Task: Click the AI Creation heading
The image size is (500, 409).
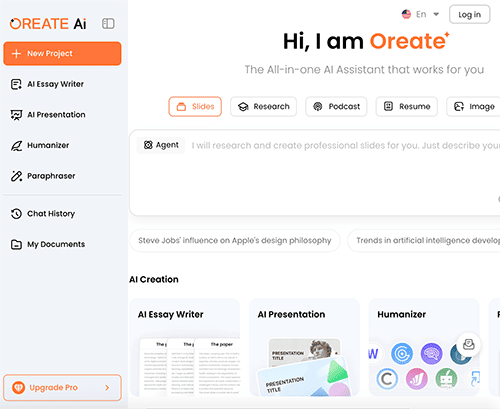Action: pos(154,279)
